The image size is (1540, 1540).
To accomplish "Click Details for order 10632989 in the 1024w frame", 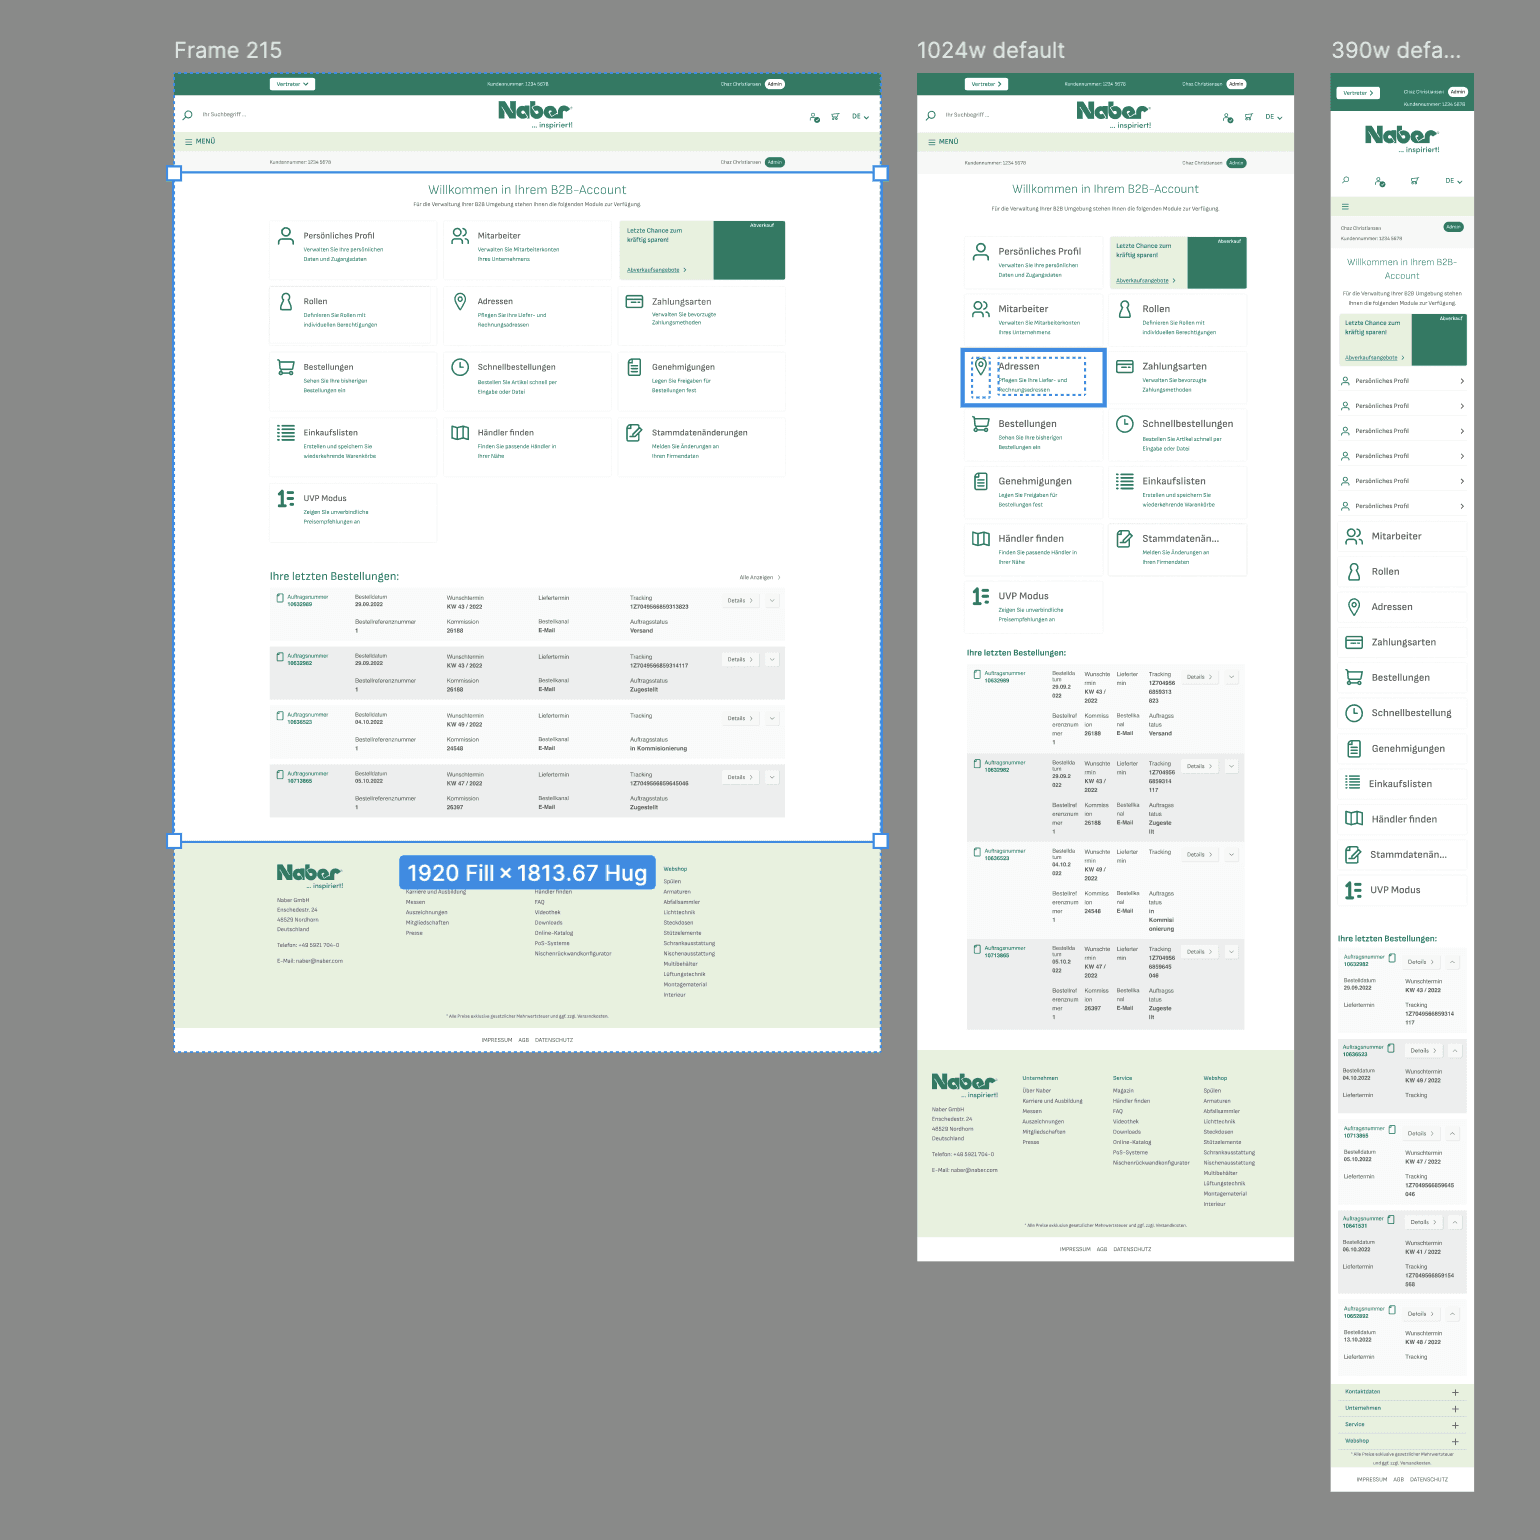I will pyautogui.click(x=1200, y=677).
